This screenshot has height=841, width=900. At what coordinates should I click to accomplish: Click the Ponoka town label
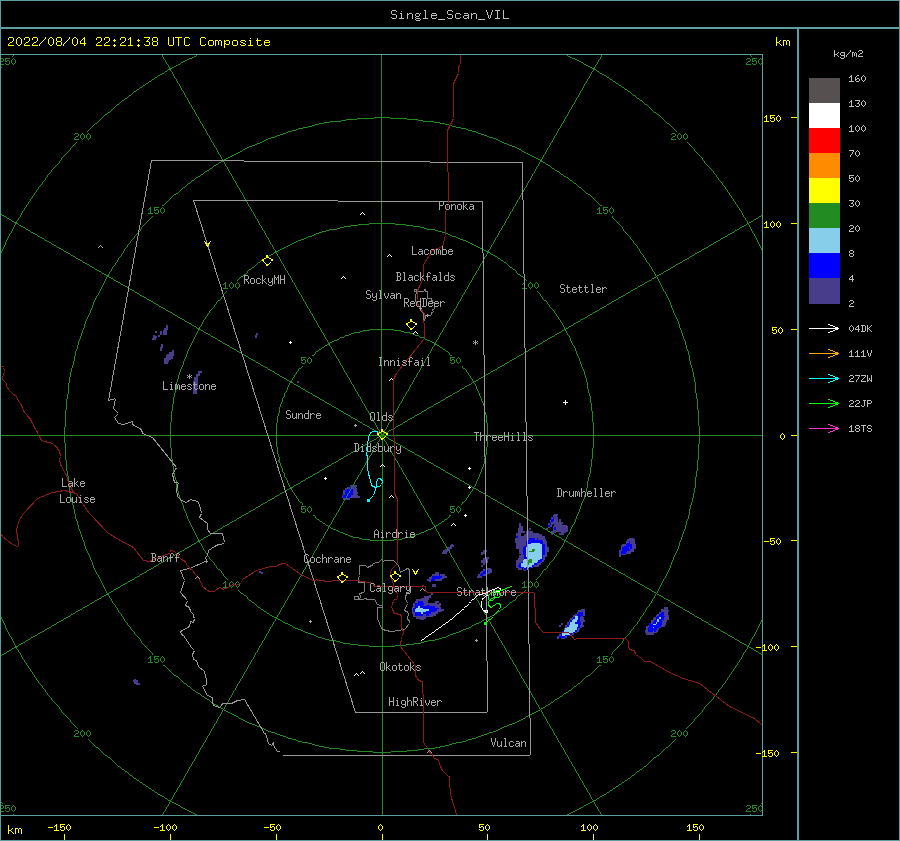pos(456,206)
